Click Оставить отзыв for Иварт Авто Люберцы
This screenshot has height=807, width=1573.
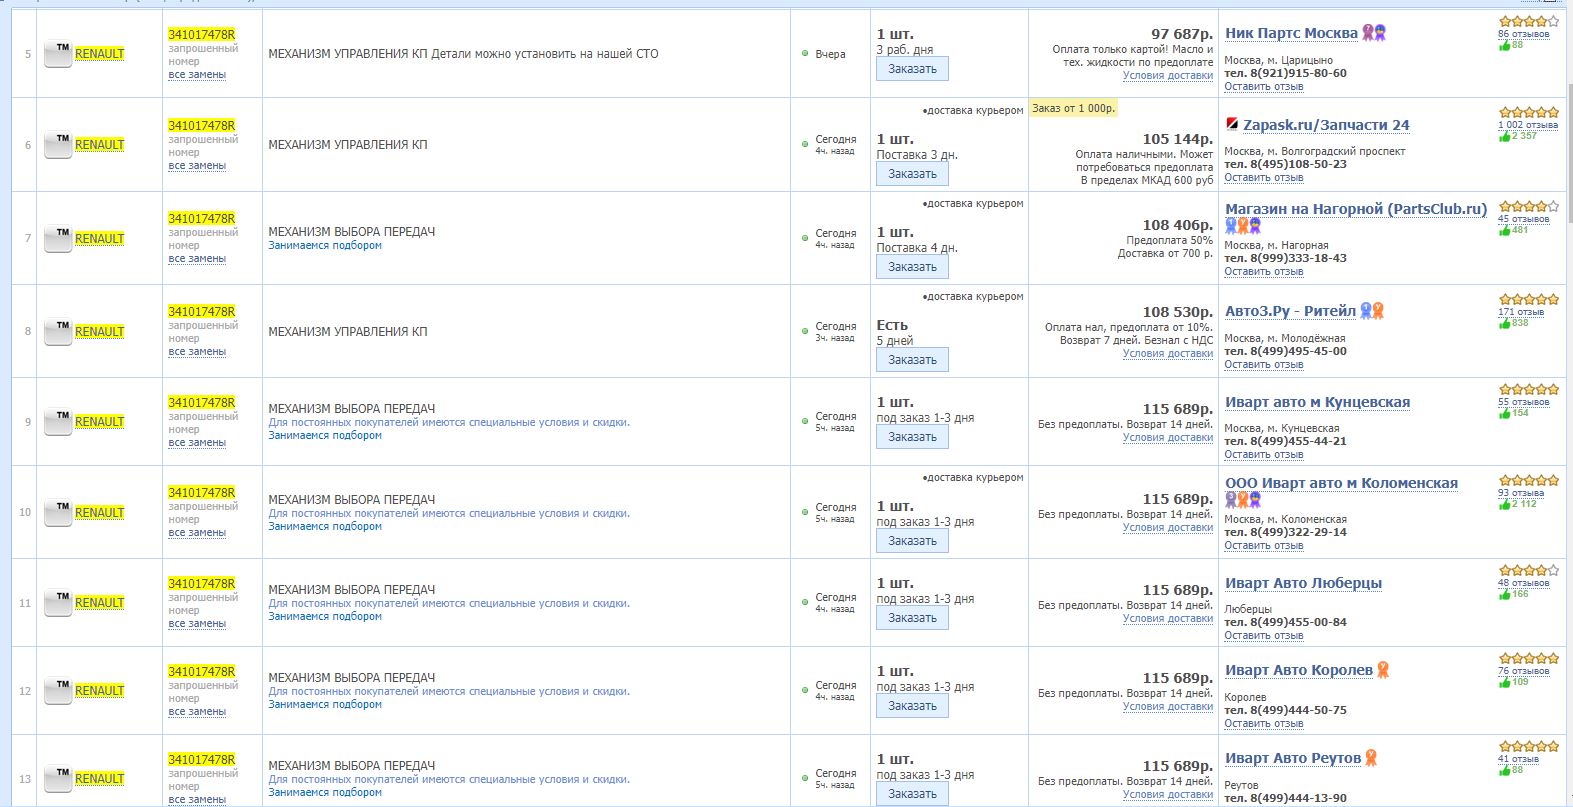[1264, 636]
